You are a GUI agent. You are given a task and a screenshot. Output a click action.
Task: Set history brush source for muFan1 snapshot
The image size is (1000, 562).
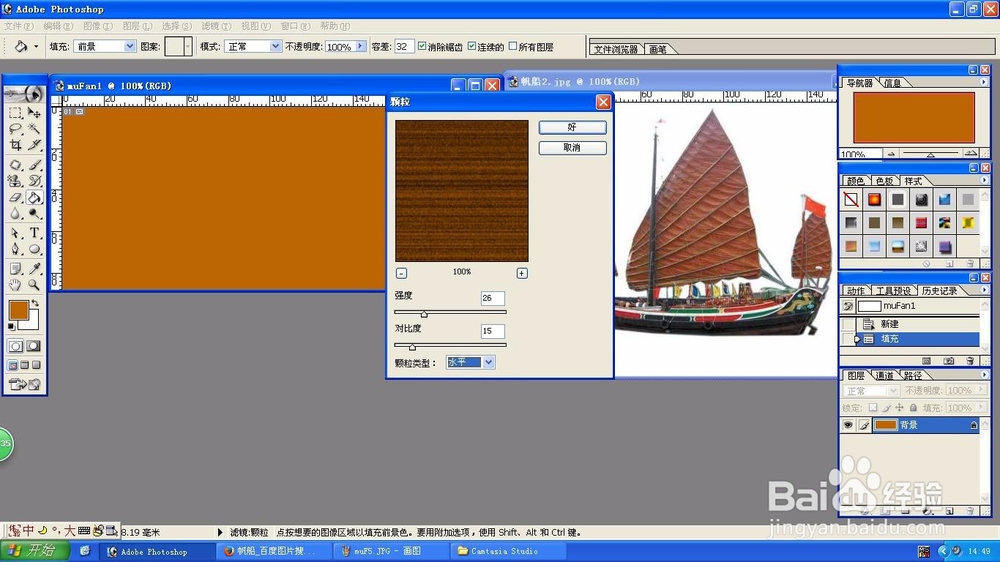848,306
